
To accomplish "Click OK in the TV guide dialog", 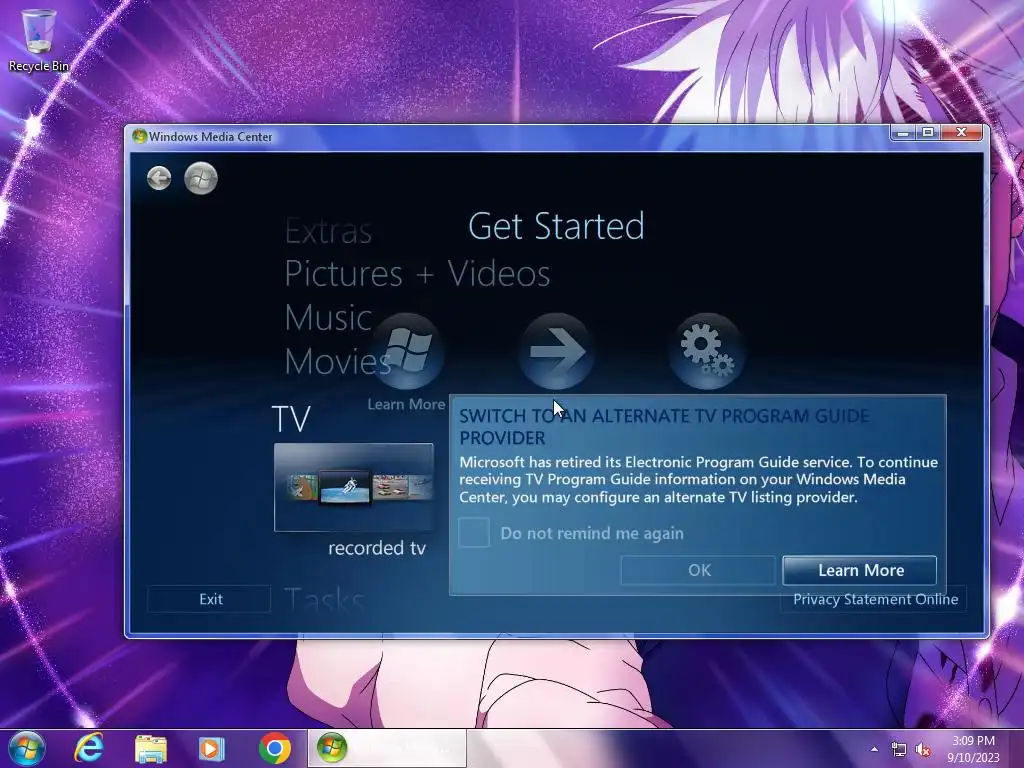I will tap(698, 570).
